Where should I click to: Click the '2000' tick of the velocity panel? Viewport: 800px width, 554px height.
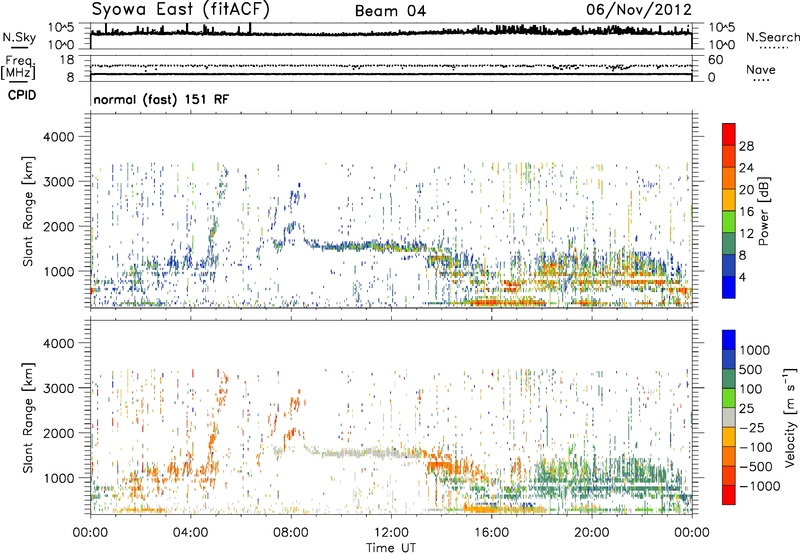pyautogui.click(x=58, y=433)
